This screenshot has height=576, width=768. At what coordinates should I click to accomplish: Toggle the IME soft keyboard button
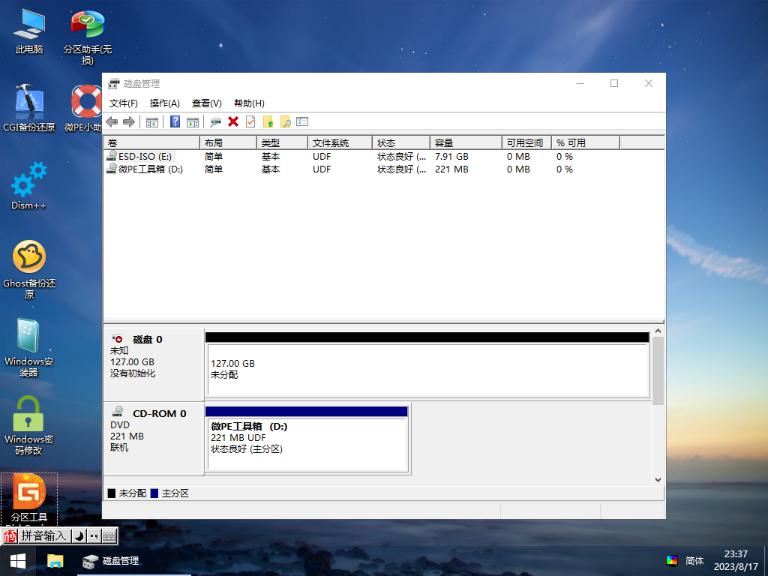pyautogui.click(x=109, y=536)
